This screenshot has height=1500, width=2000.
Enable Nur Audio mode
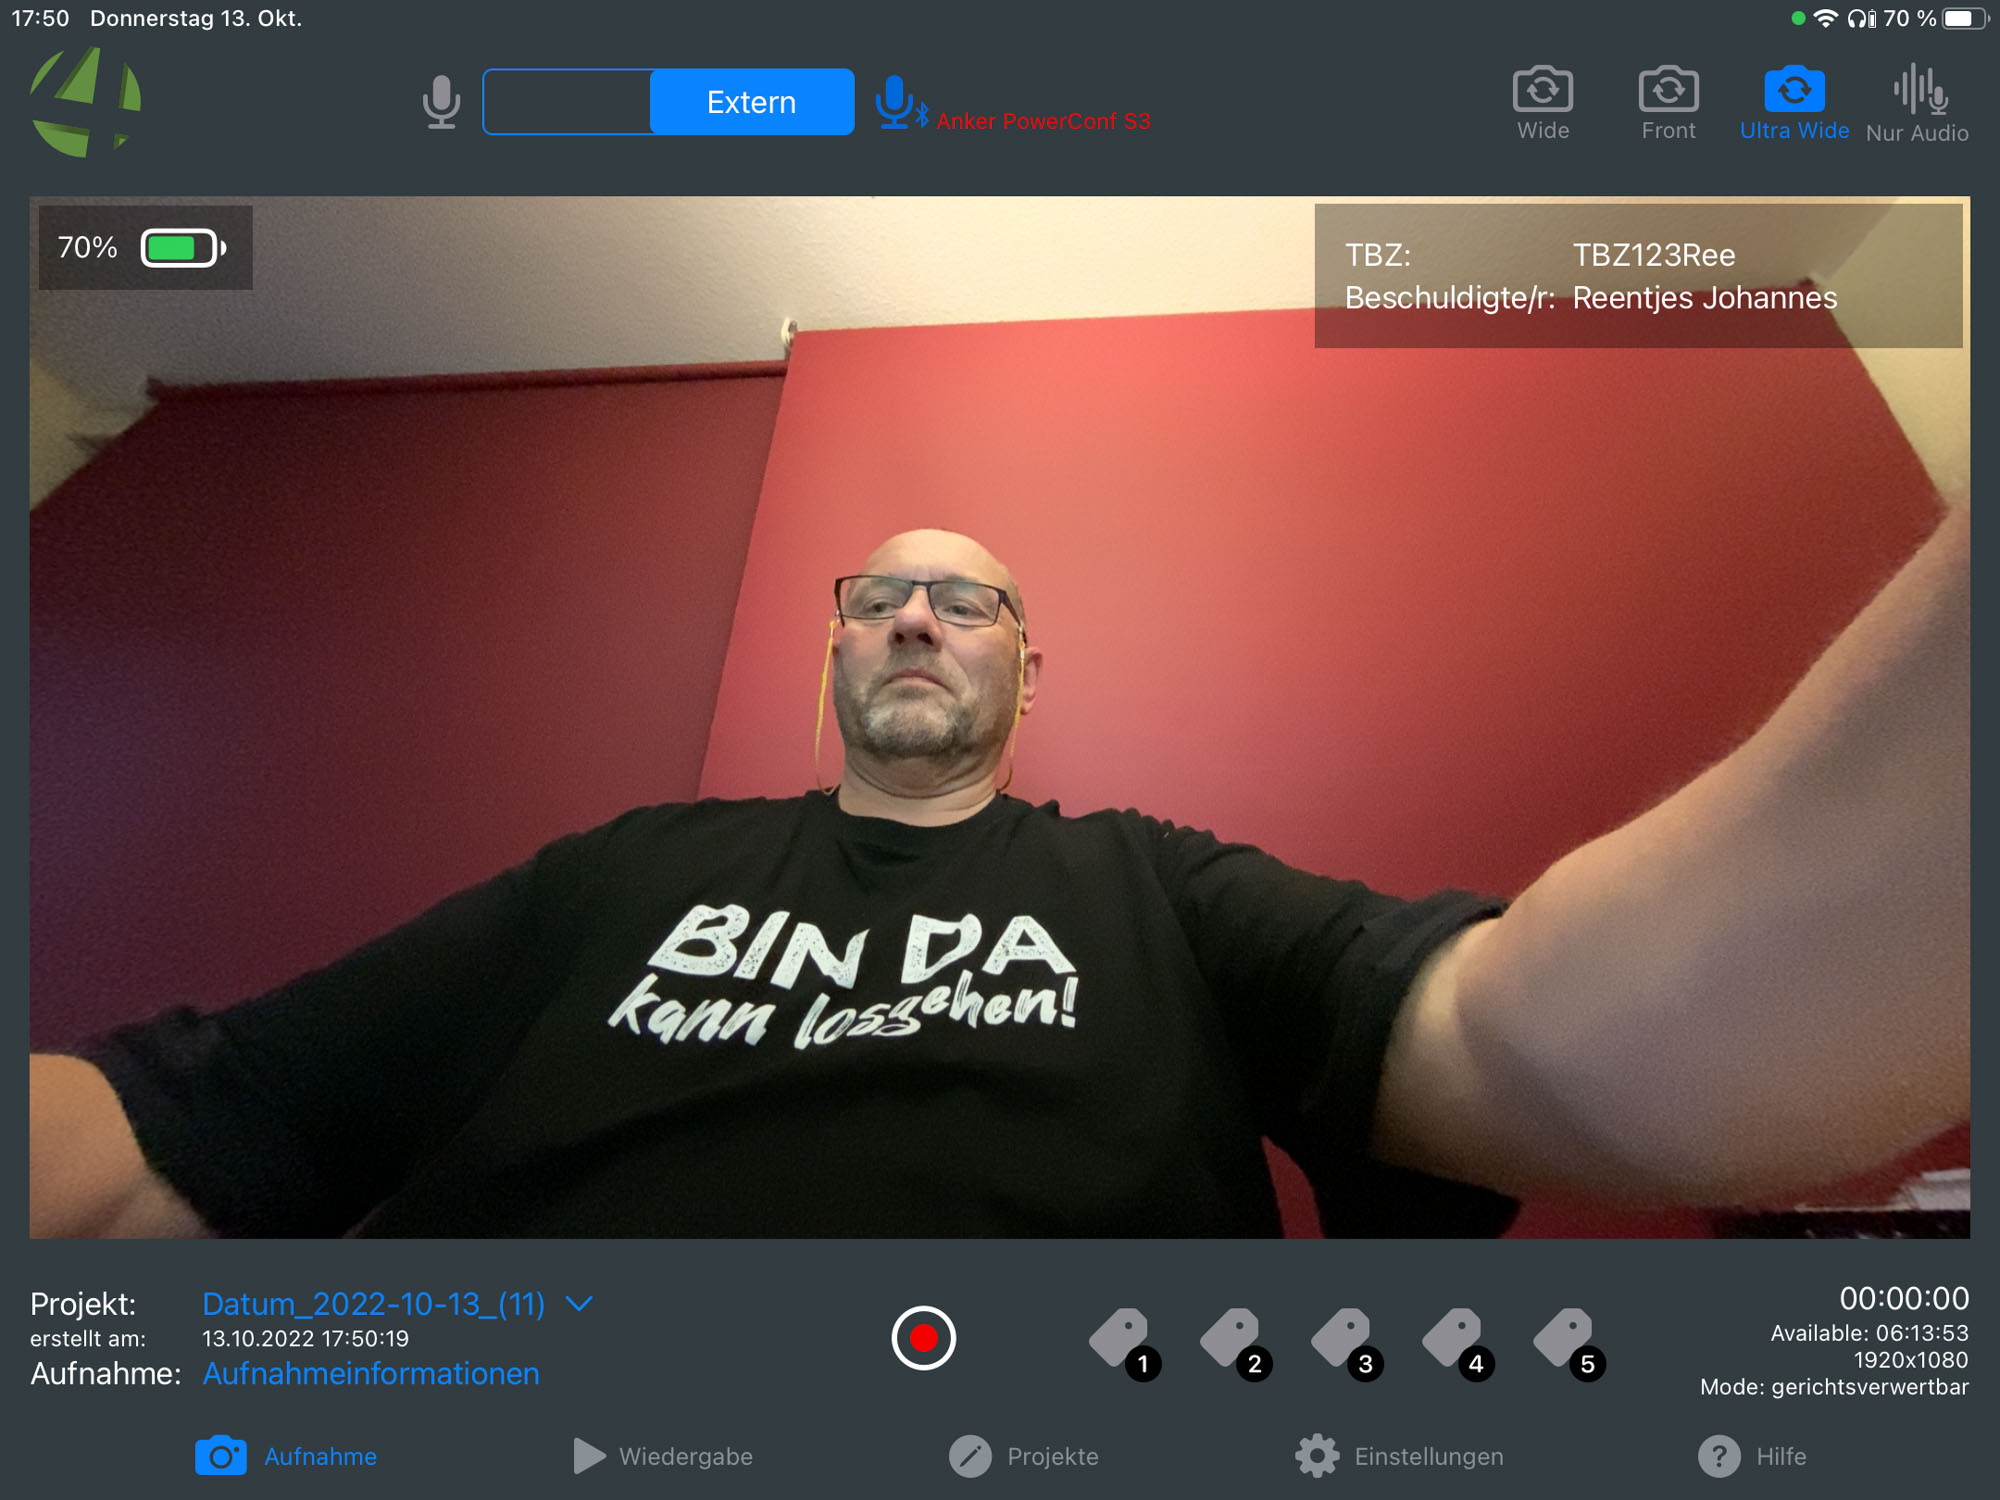pyautogui.click(x=1917, y=104)
